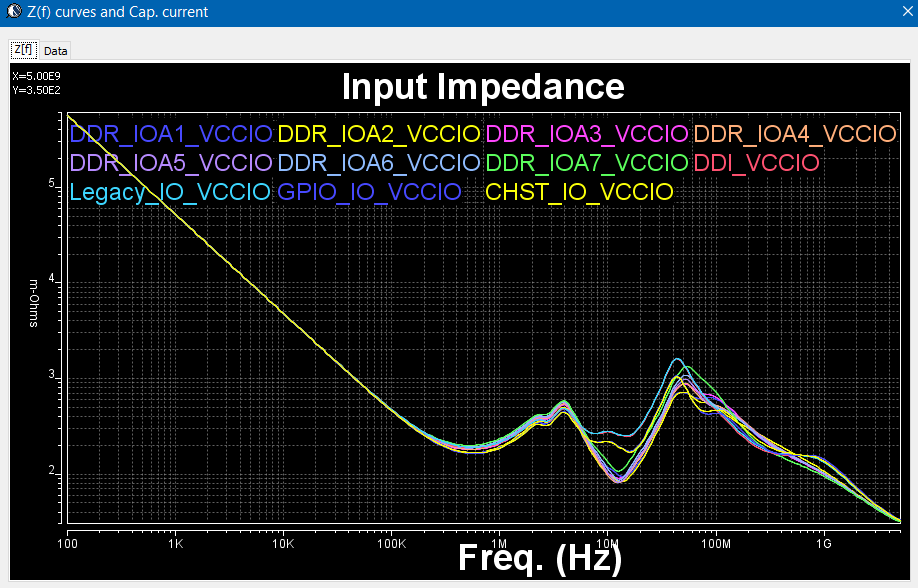This screenshot has width=918, height=588.
Task: Click the DDR_IOA4_VCCIO legend entry
Action: tap(794, 134)
